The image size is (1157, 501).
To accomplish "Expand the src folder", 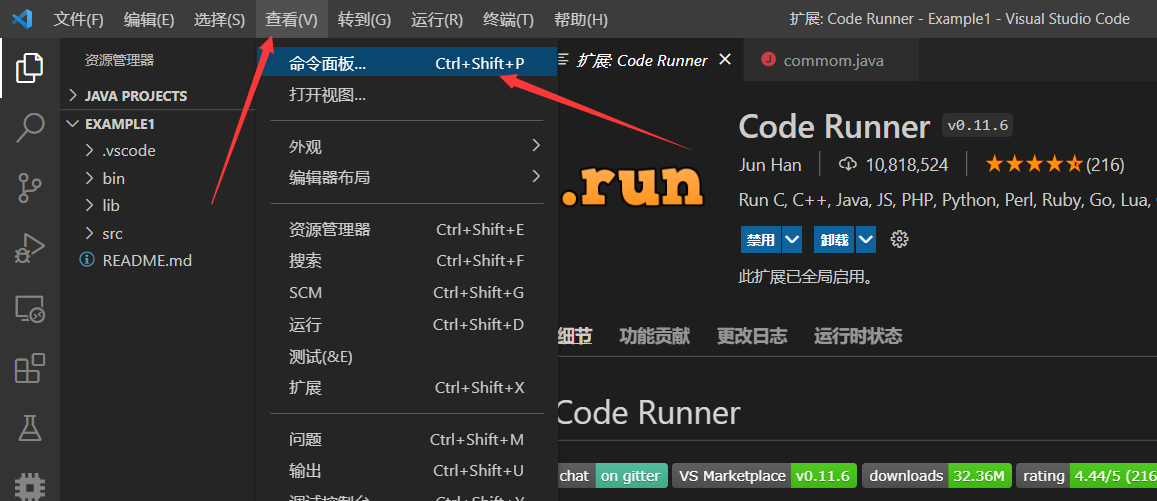I will pos(112,233).
